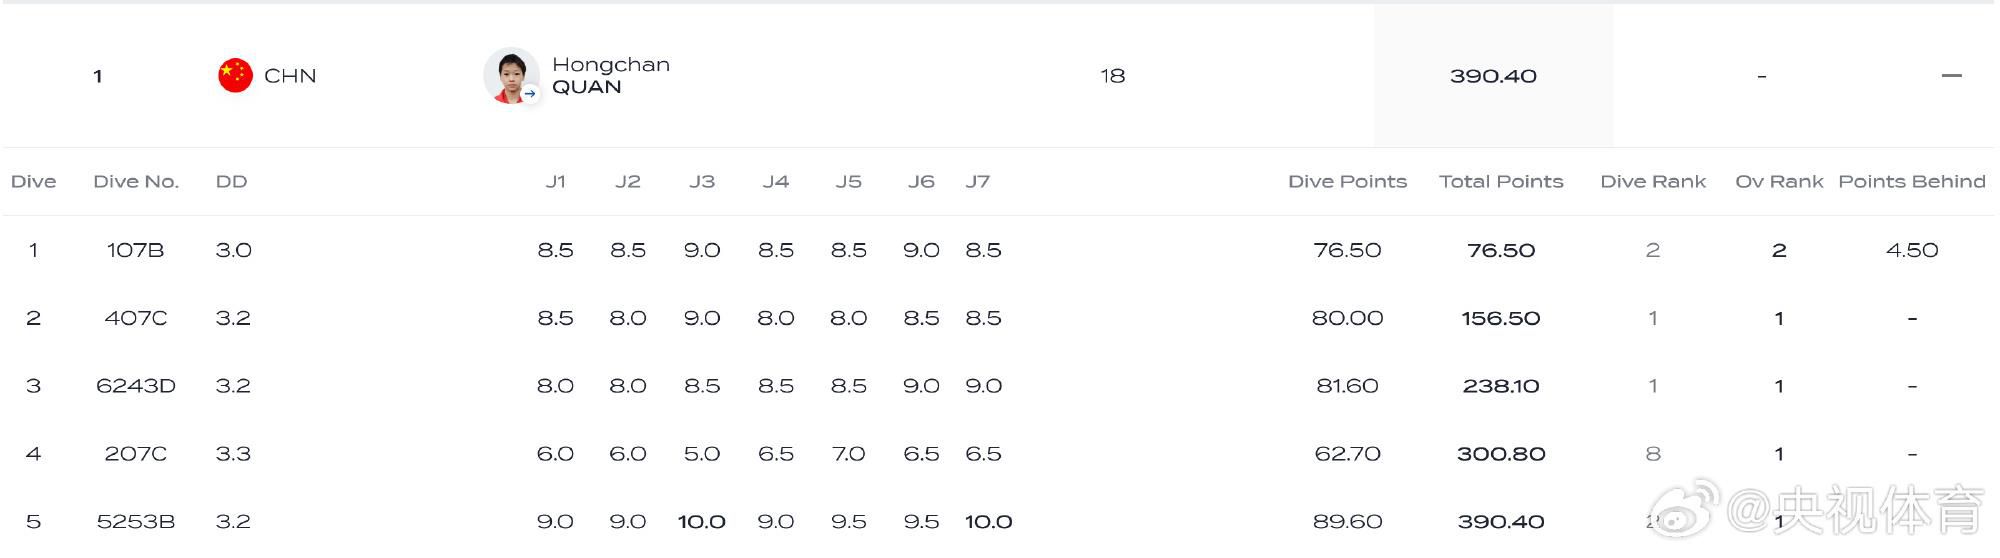Select the Dive Points column header

point(1347,182)
